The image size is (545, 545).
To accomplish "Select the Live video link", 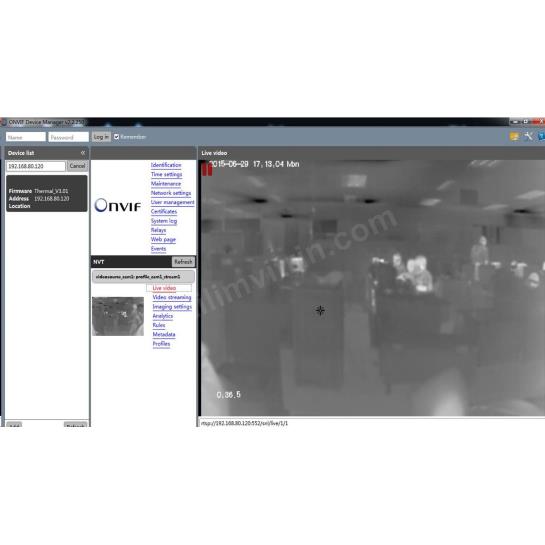I will click(164, 288).
